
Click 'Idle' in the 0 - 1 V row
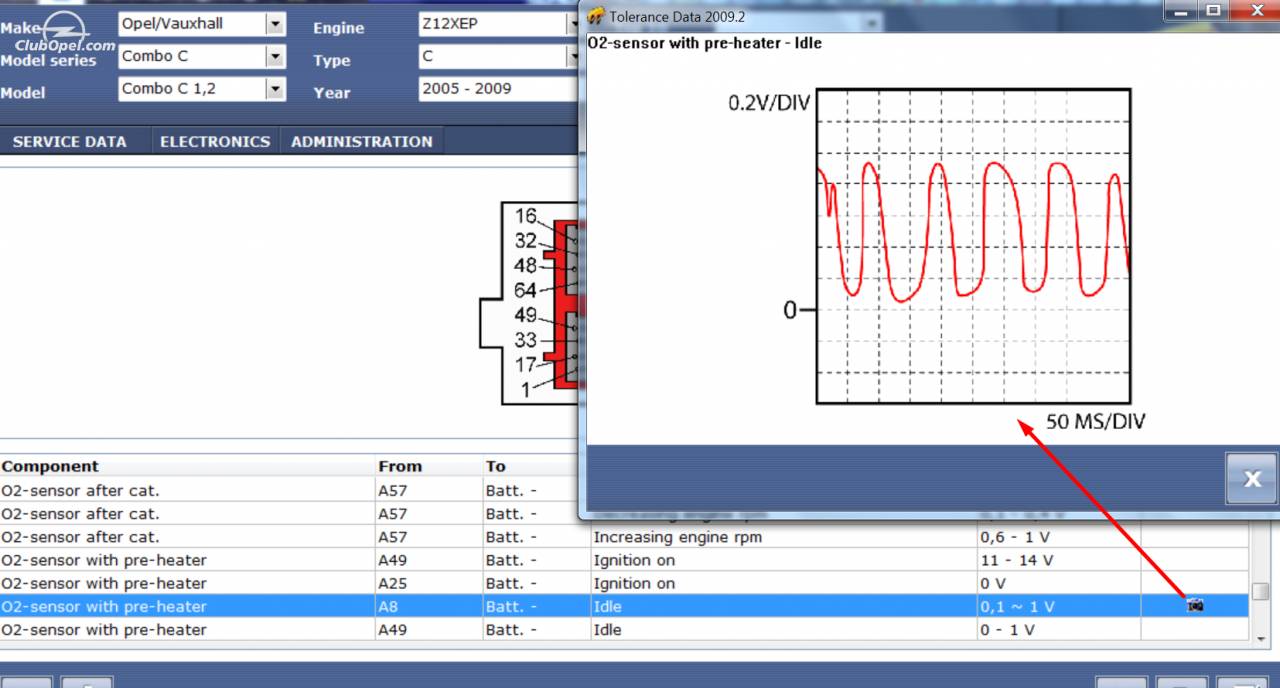tap(607, 629)
